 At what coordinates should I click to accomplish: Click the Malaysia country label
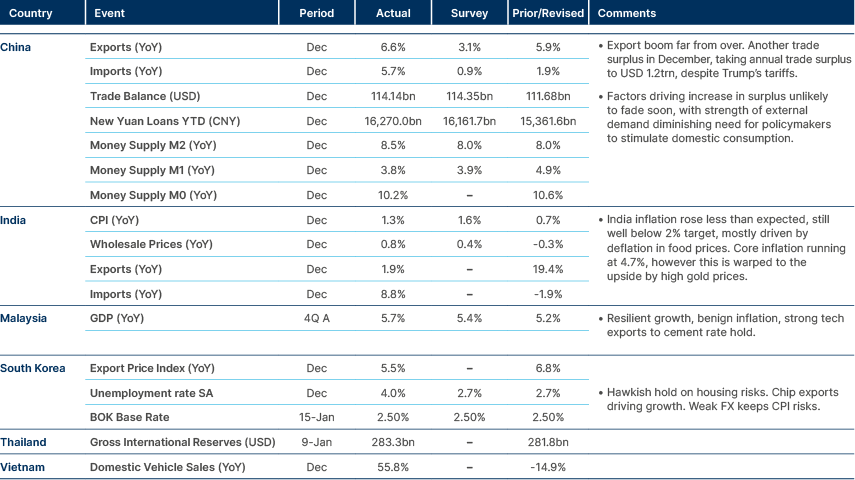[23, 318]
